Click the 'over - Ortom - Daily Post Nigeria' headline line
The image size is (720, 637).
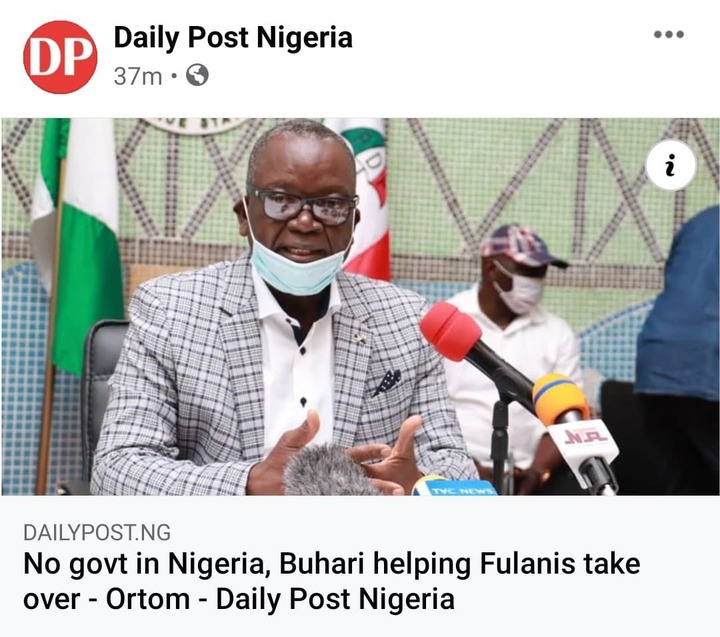click(x=239, y=599)
